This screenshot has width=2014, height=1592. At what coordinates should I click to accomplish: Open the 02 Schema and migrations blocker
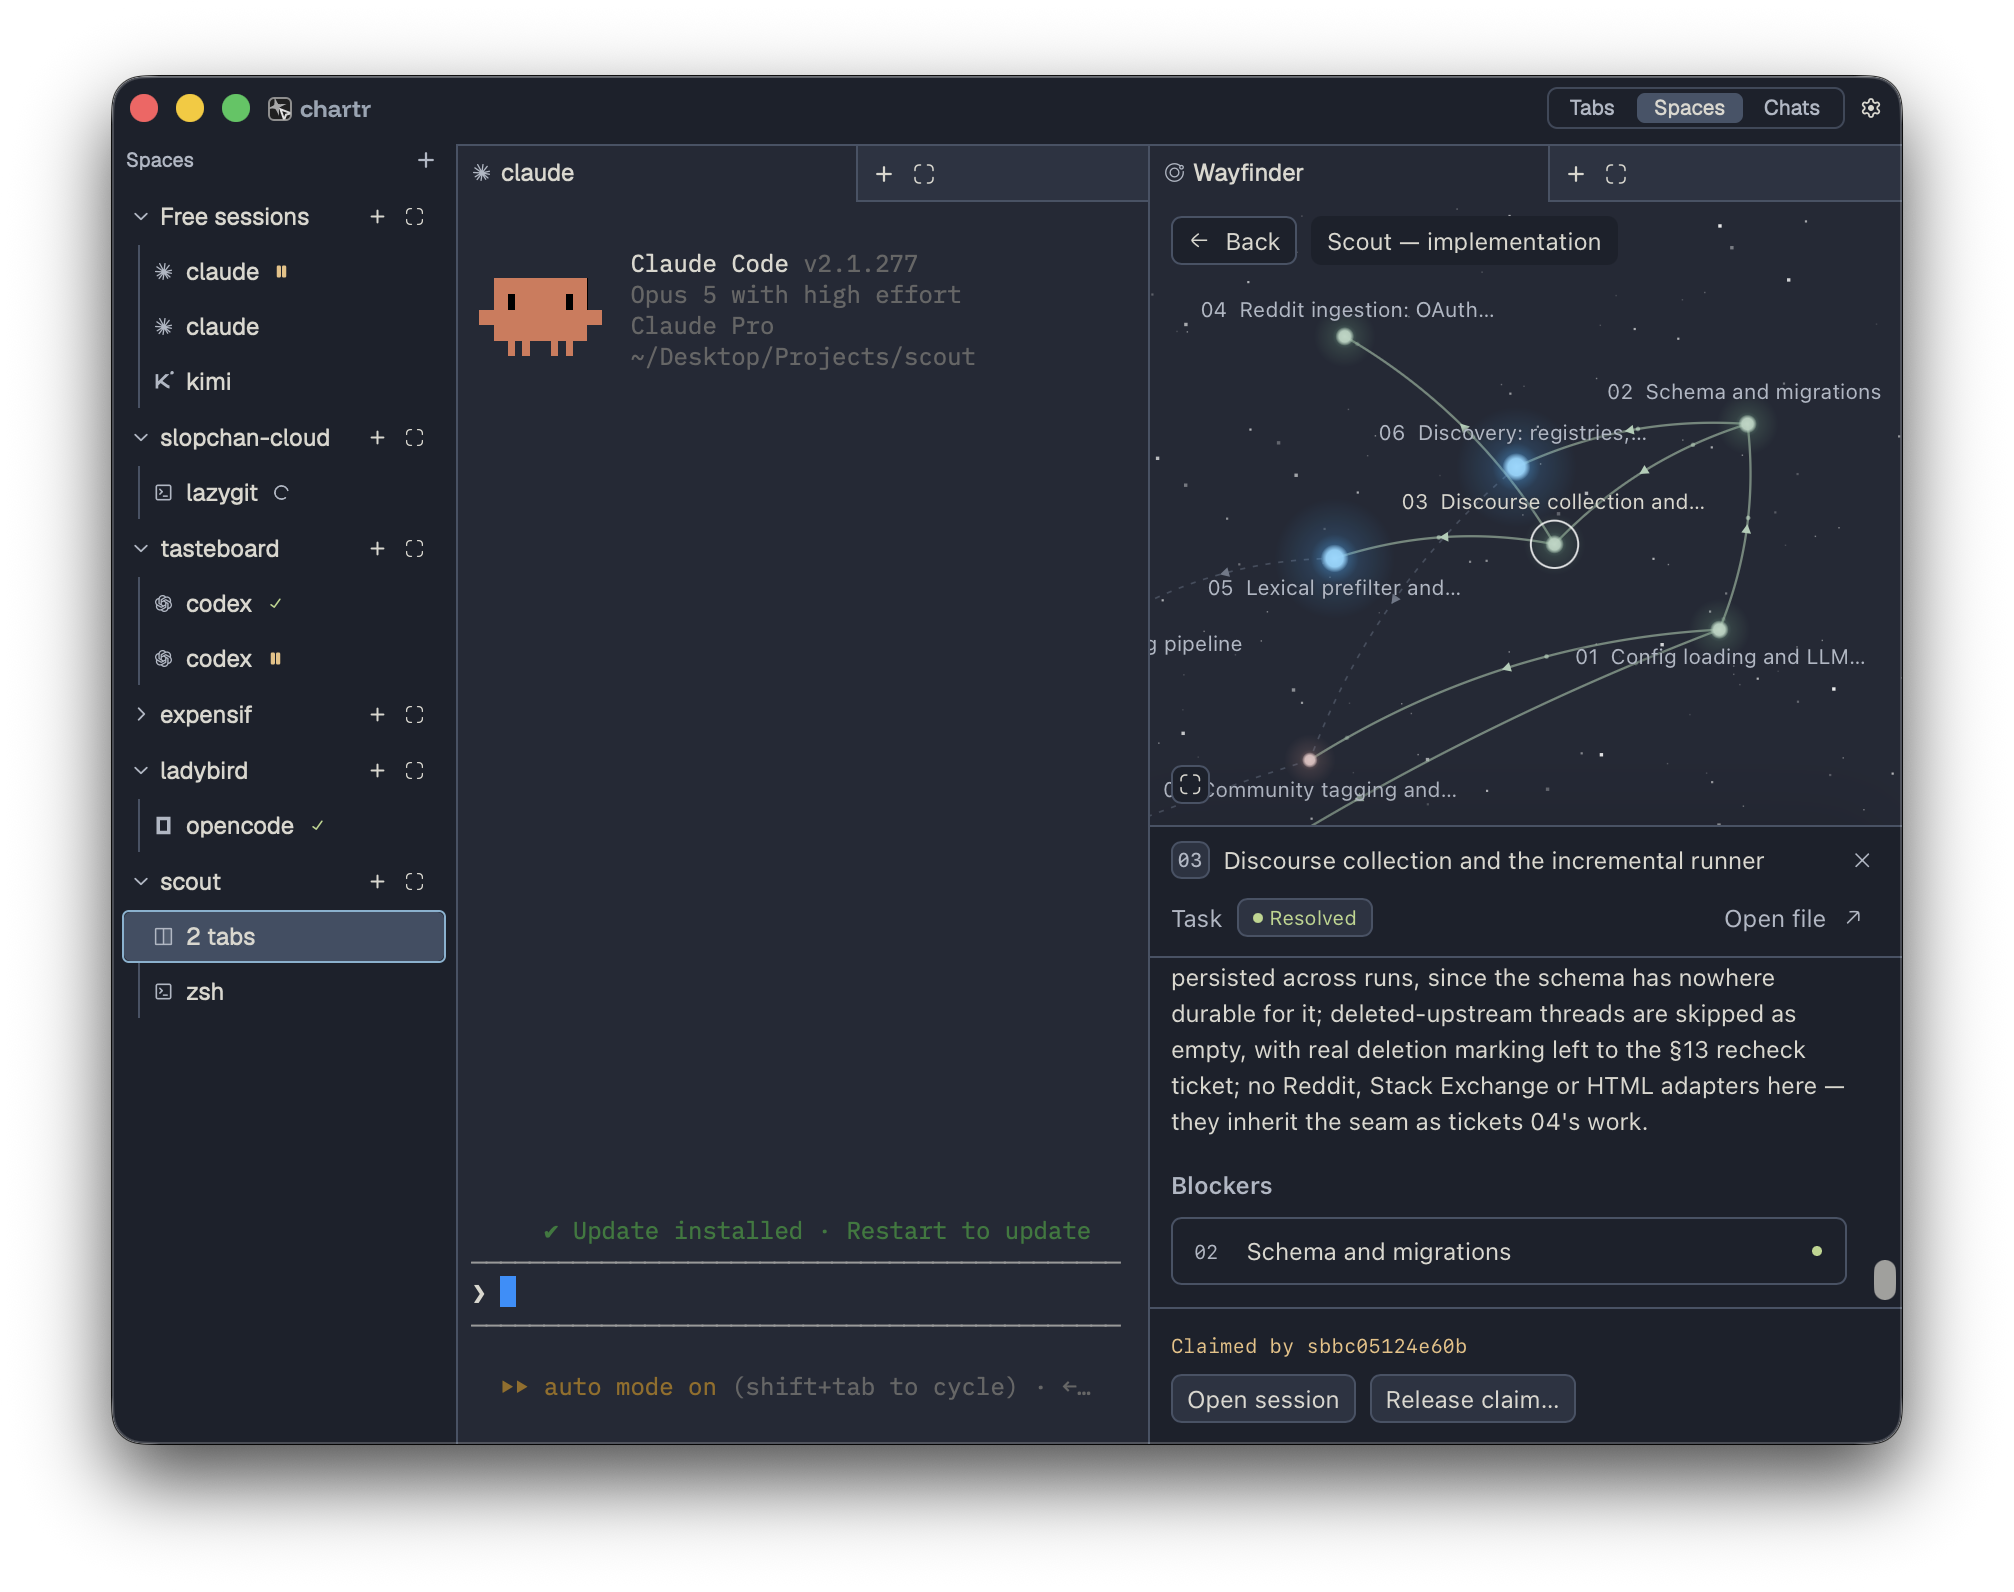[1508, 1251]
